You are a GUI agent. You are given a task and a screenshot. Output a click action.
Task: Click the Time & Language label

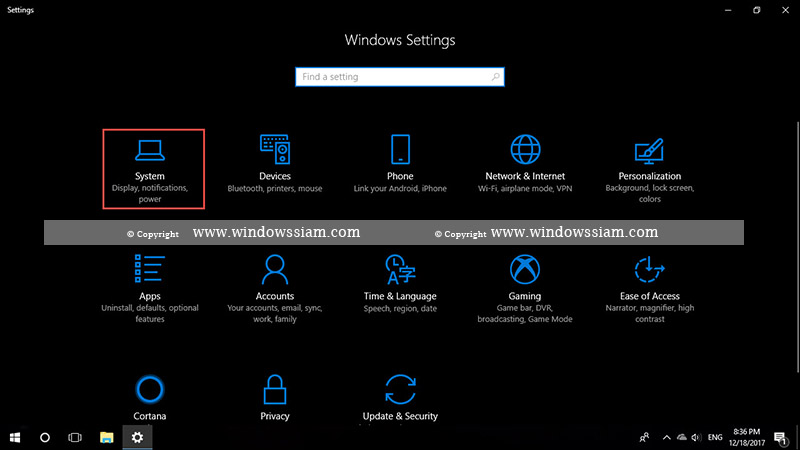point(400,296)
